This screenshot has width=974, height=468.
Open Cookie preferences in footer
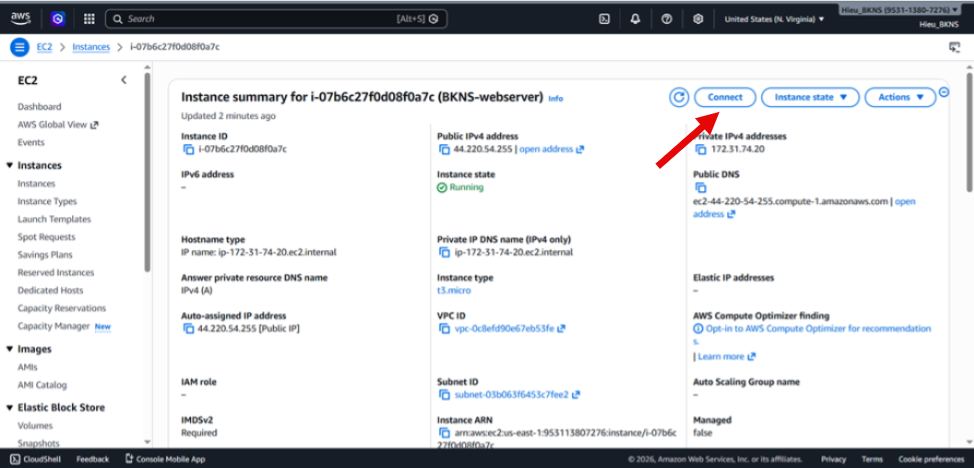pos(931,459)
